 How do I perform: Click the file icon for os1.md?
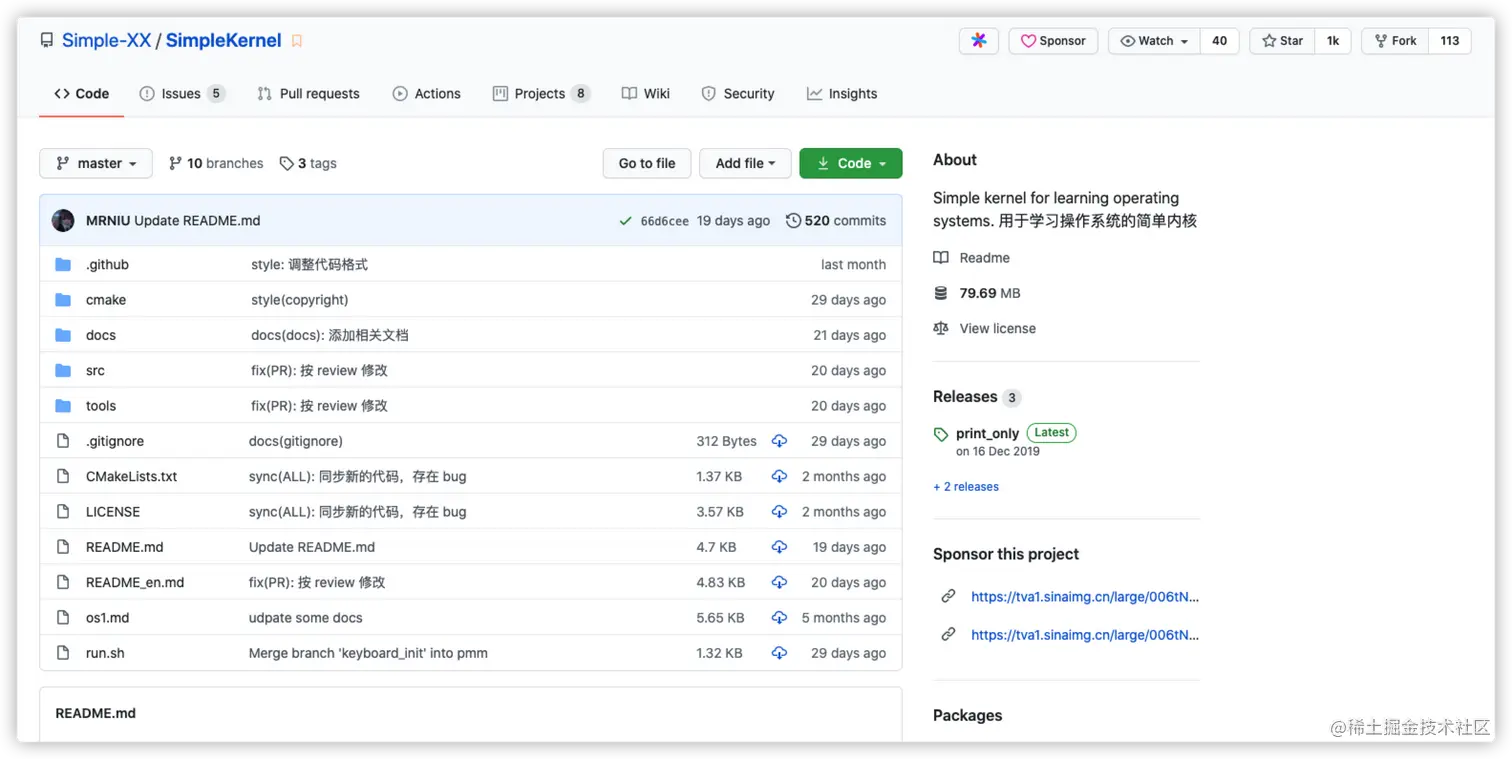[63, 618]
